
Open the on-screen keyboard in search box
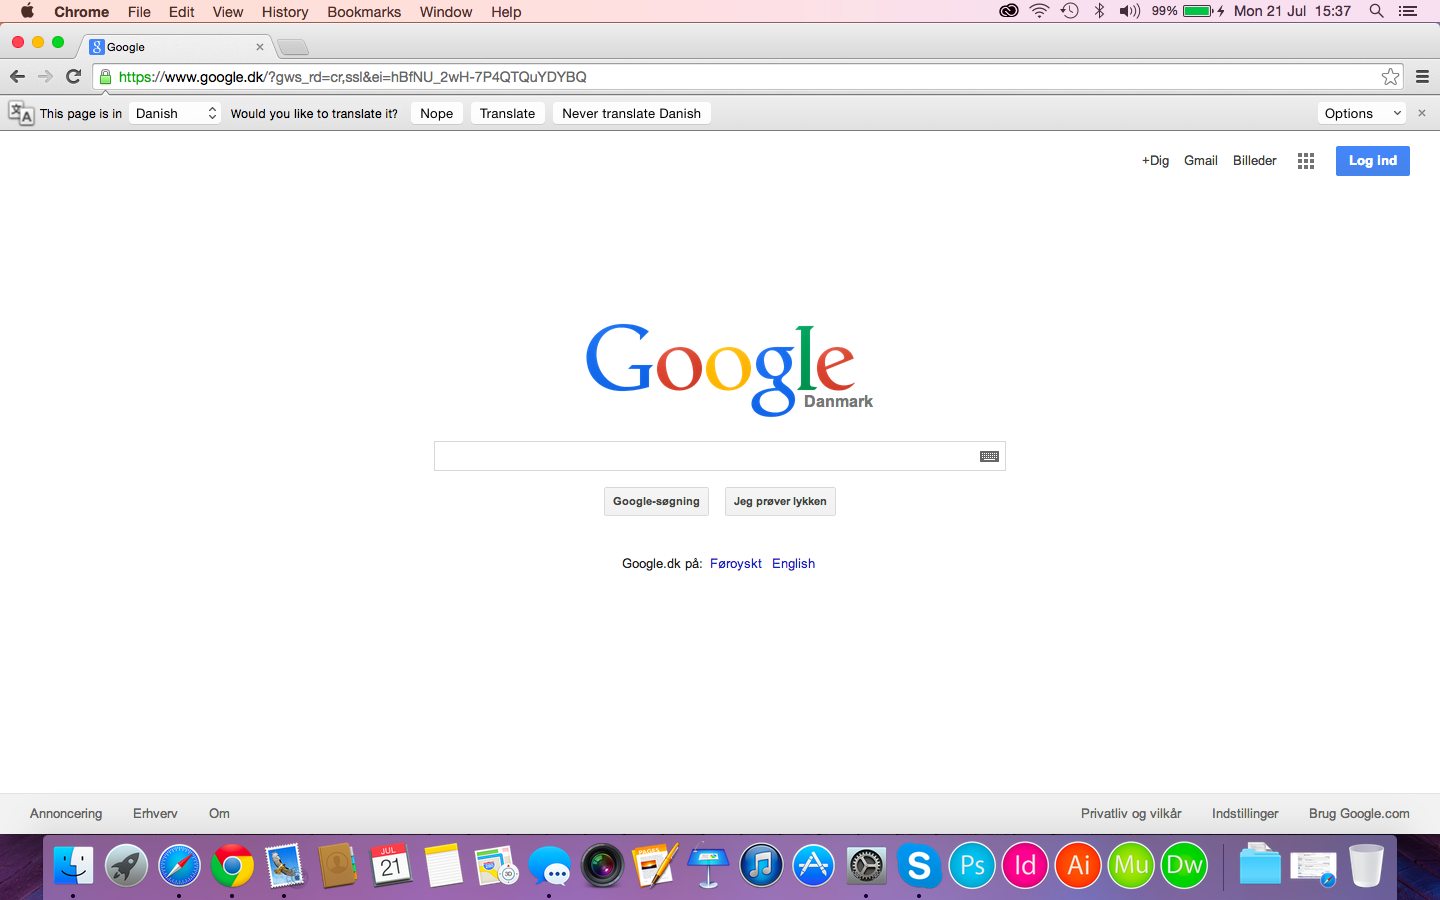(x=989, y=456)
